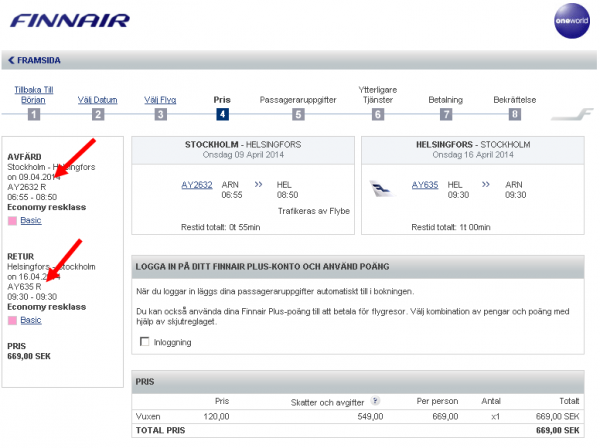This screenshot has height=448, width=600.
Task: Click step 2 number box
Action: [x=98, y=114]
